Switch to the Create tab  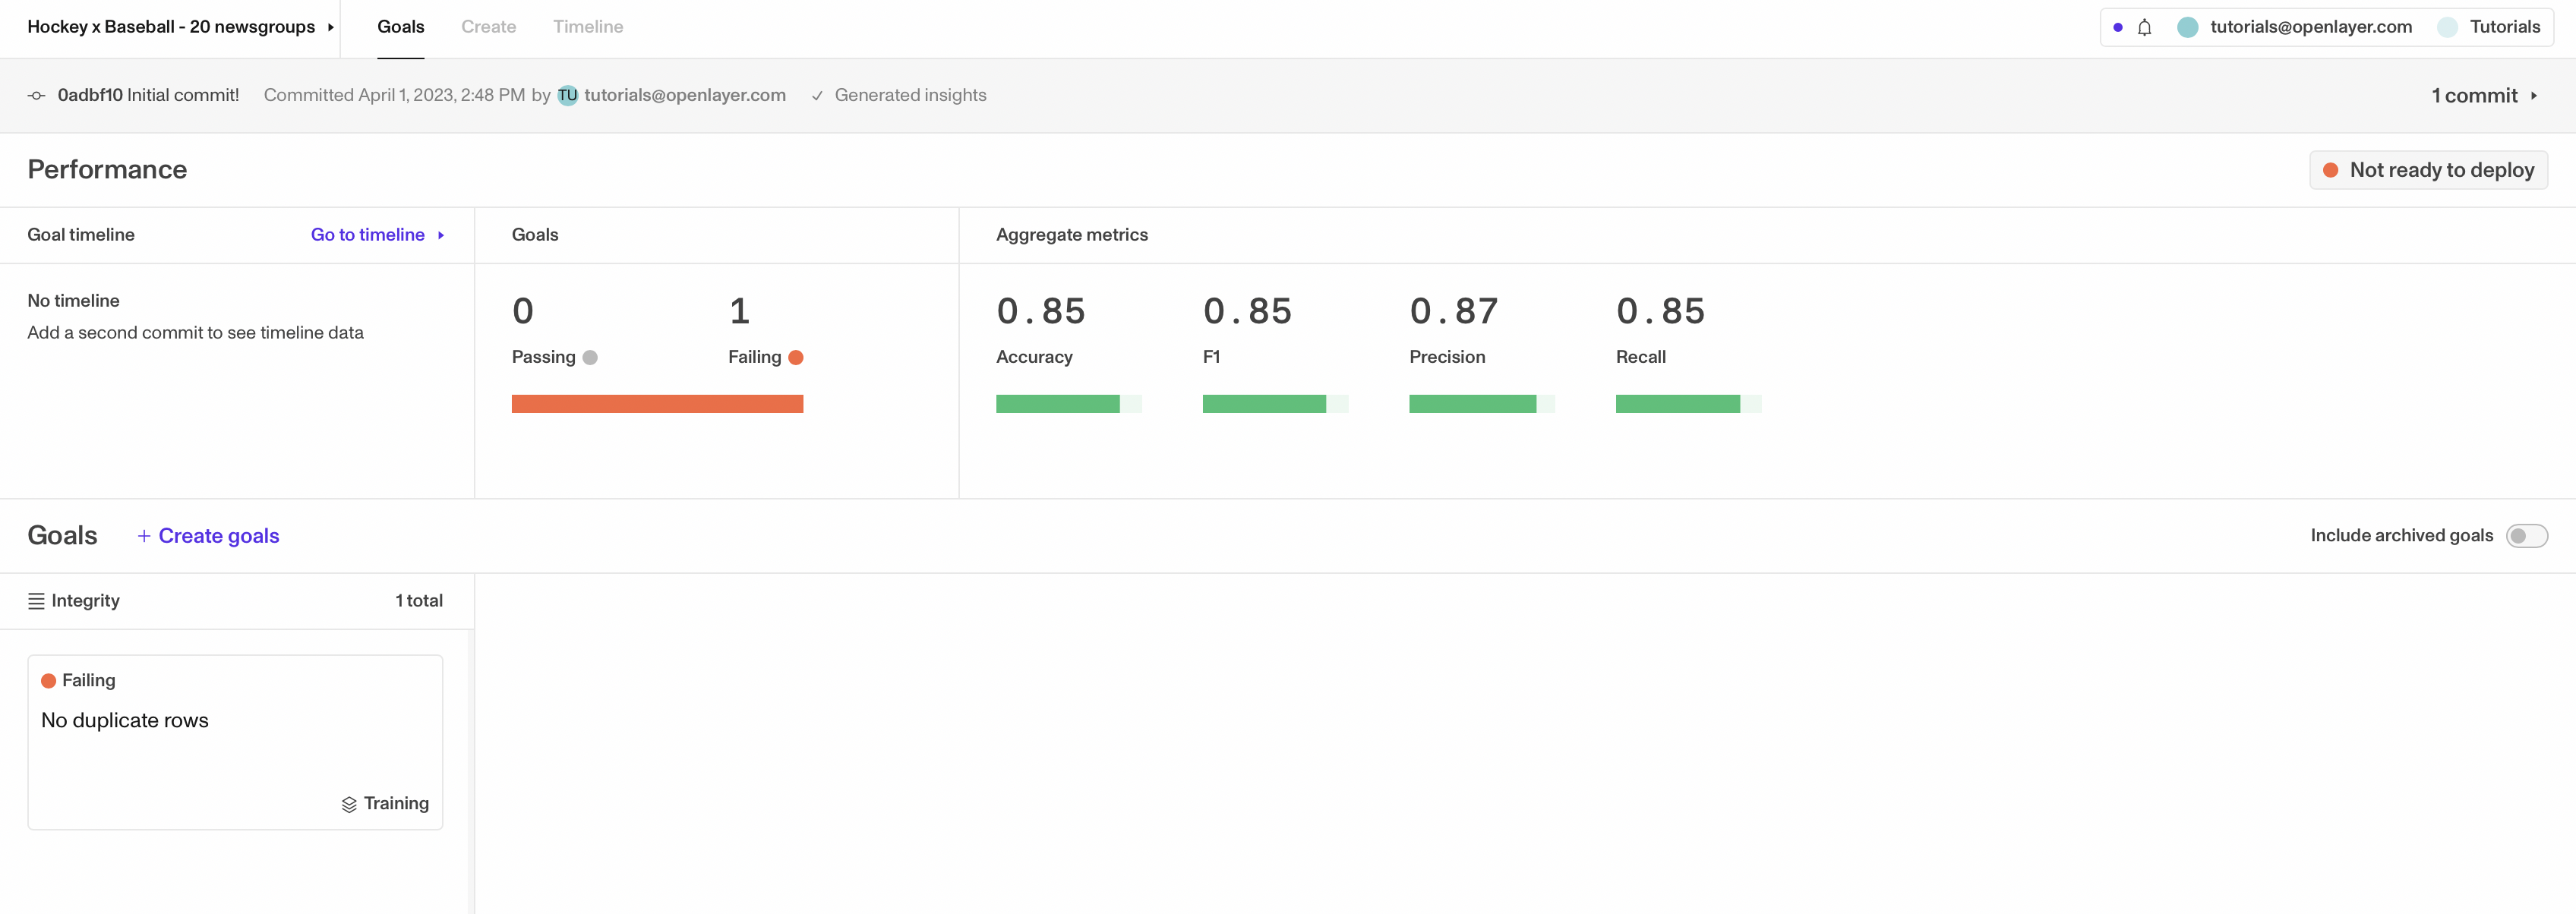click(488, 27)
